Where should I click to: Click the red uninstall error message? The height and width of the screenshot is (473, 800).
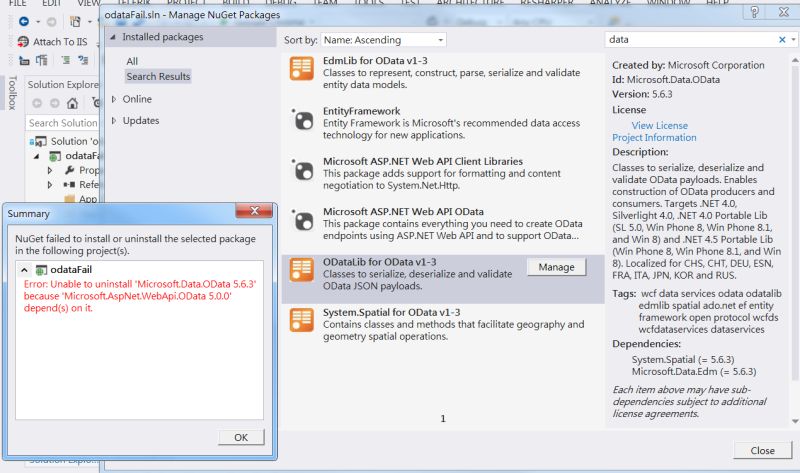[140, 296]
